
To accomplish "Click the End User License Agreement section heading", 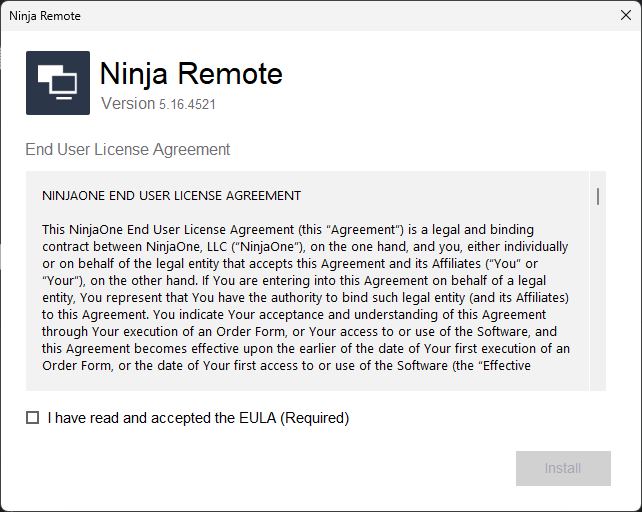I will click(x=128, y=150).
